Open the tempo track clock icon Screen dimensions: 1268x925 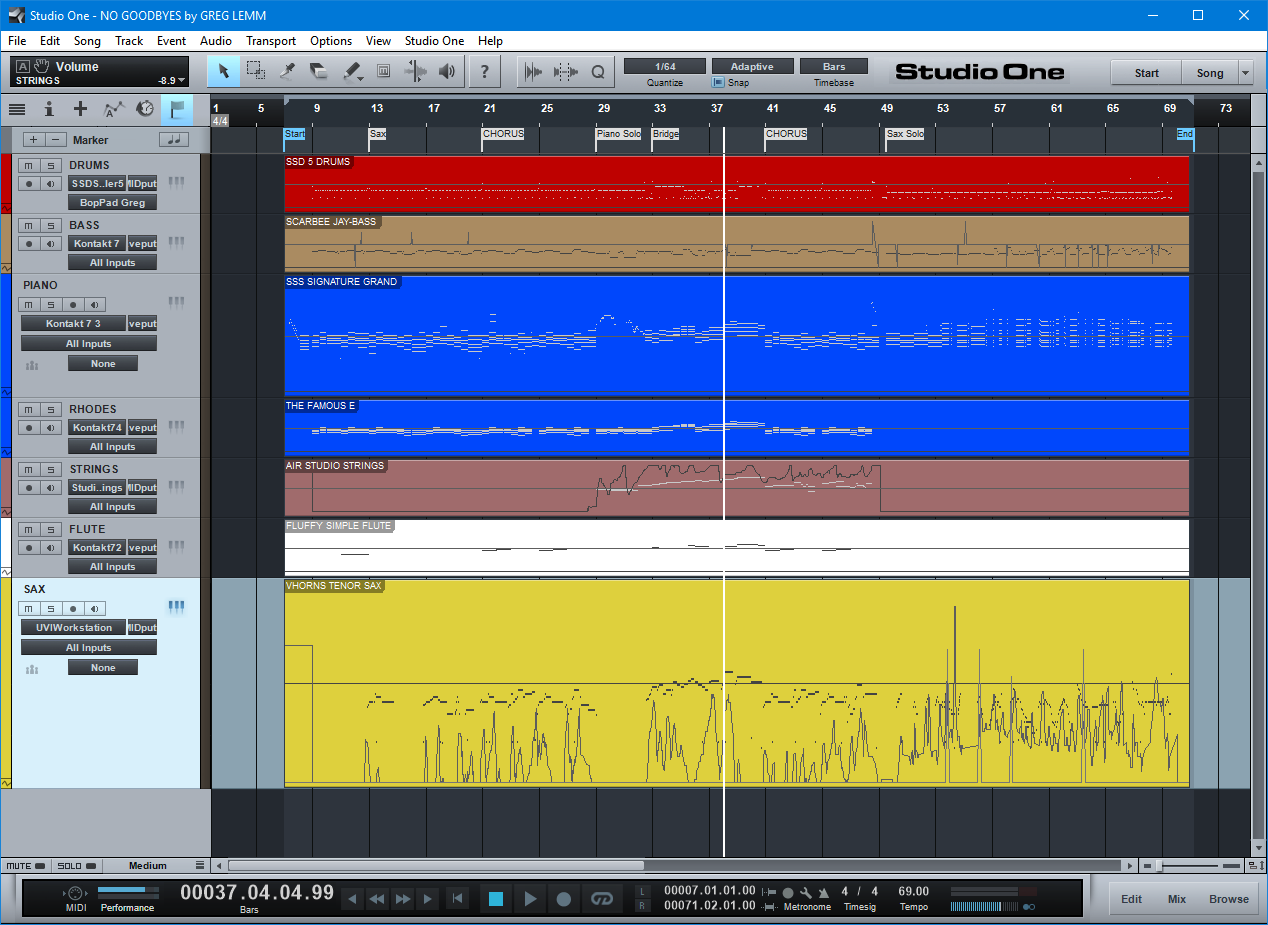146,109
